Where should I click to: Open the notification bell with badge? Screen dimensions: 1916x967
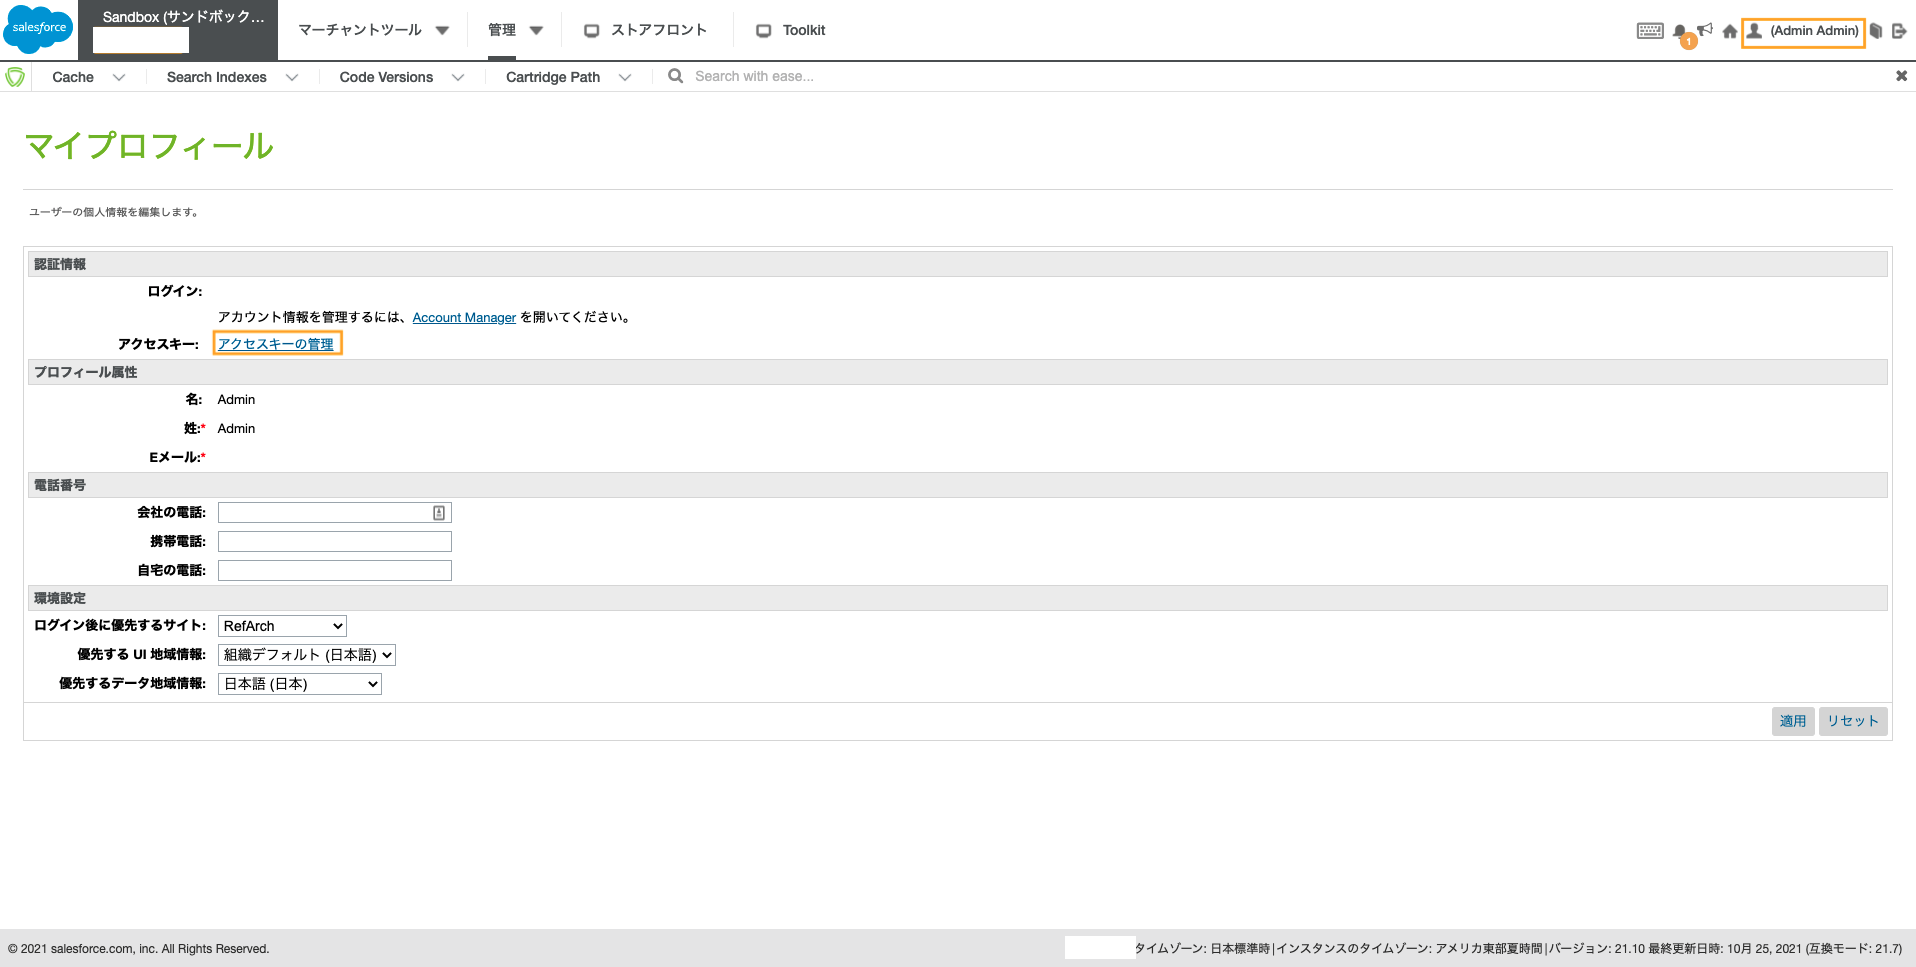click(x=1680, y=30)
